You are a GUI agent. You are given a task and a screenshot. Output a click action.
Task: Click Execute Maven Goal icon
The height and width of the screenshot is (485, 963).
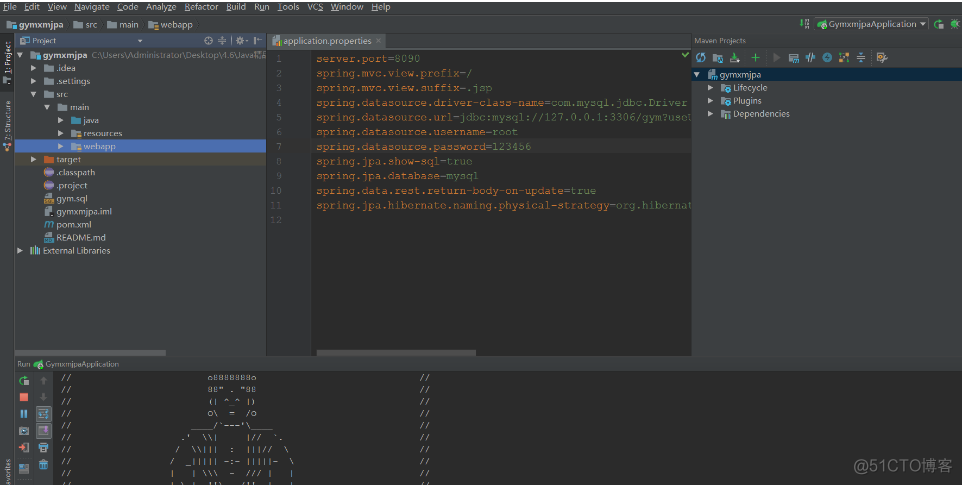click(x=793, y=58)
